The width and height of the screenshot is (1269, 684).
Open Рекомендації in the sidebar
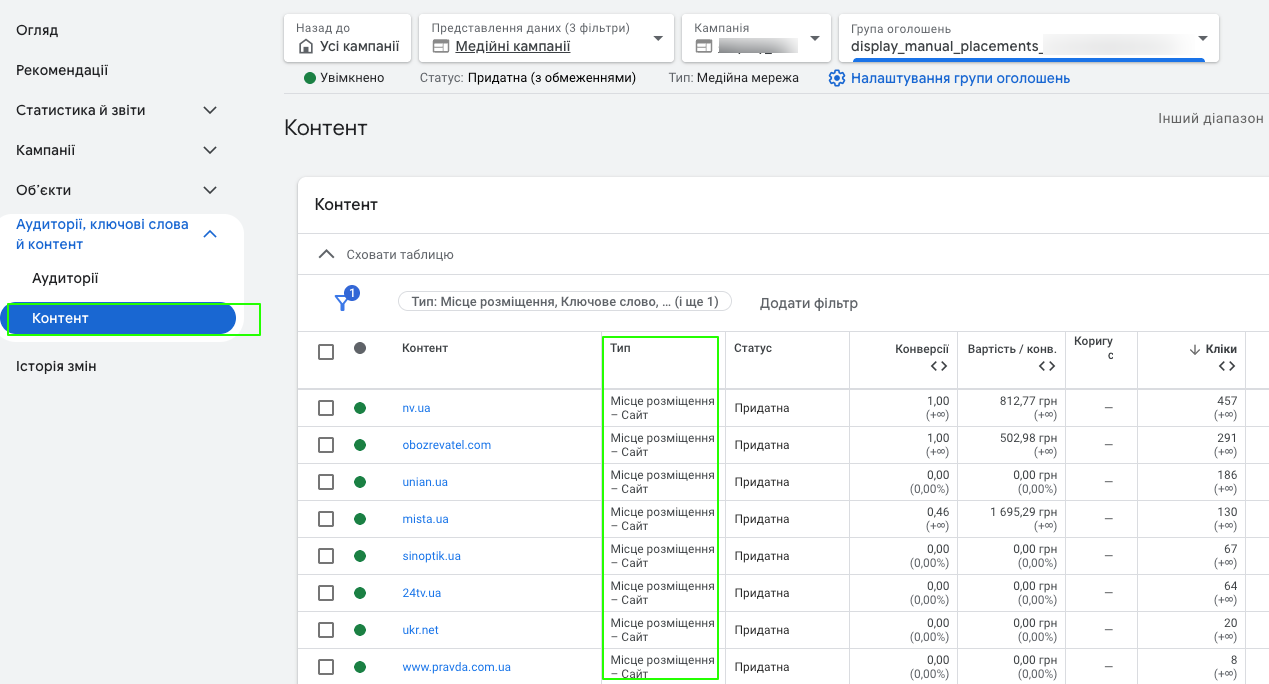click(x=62, y=70)
